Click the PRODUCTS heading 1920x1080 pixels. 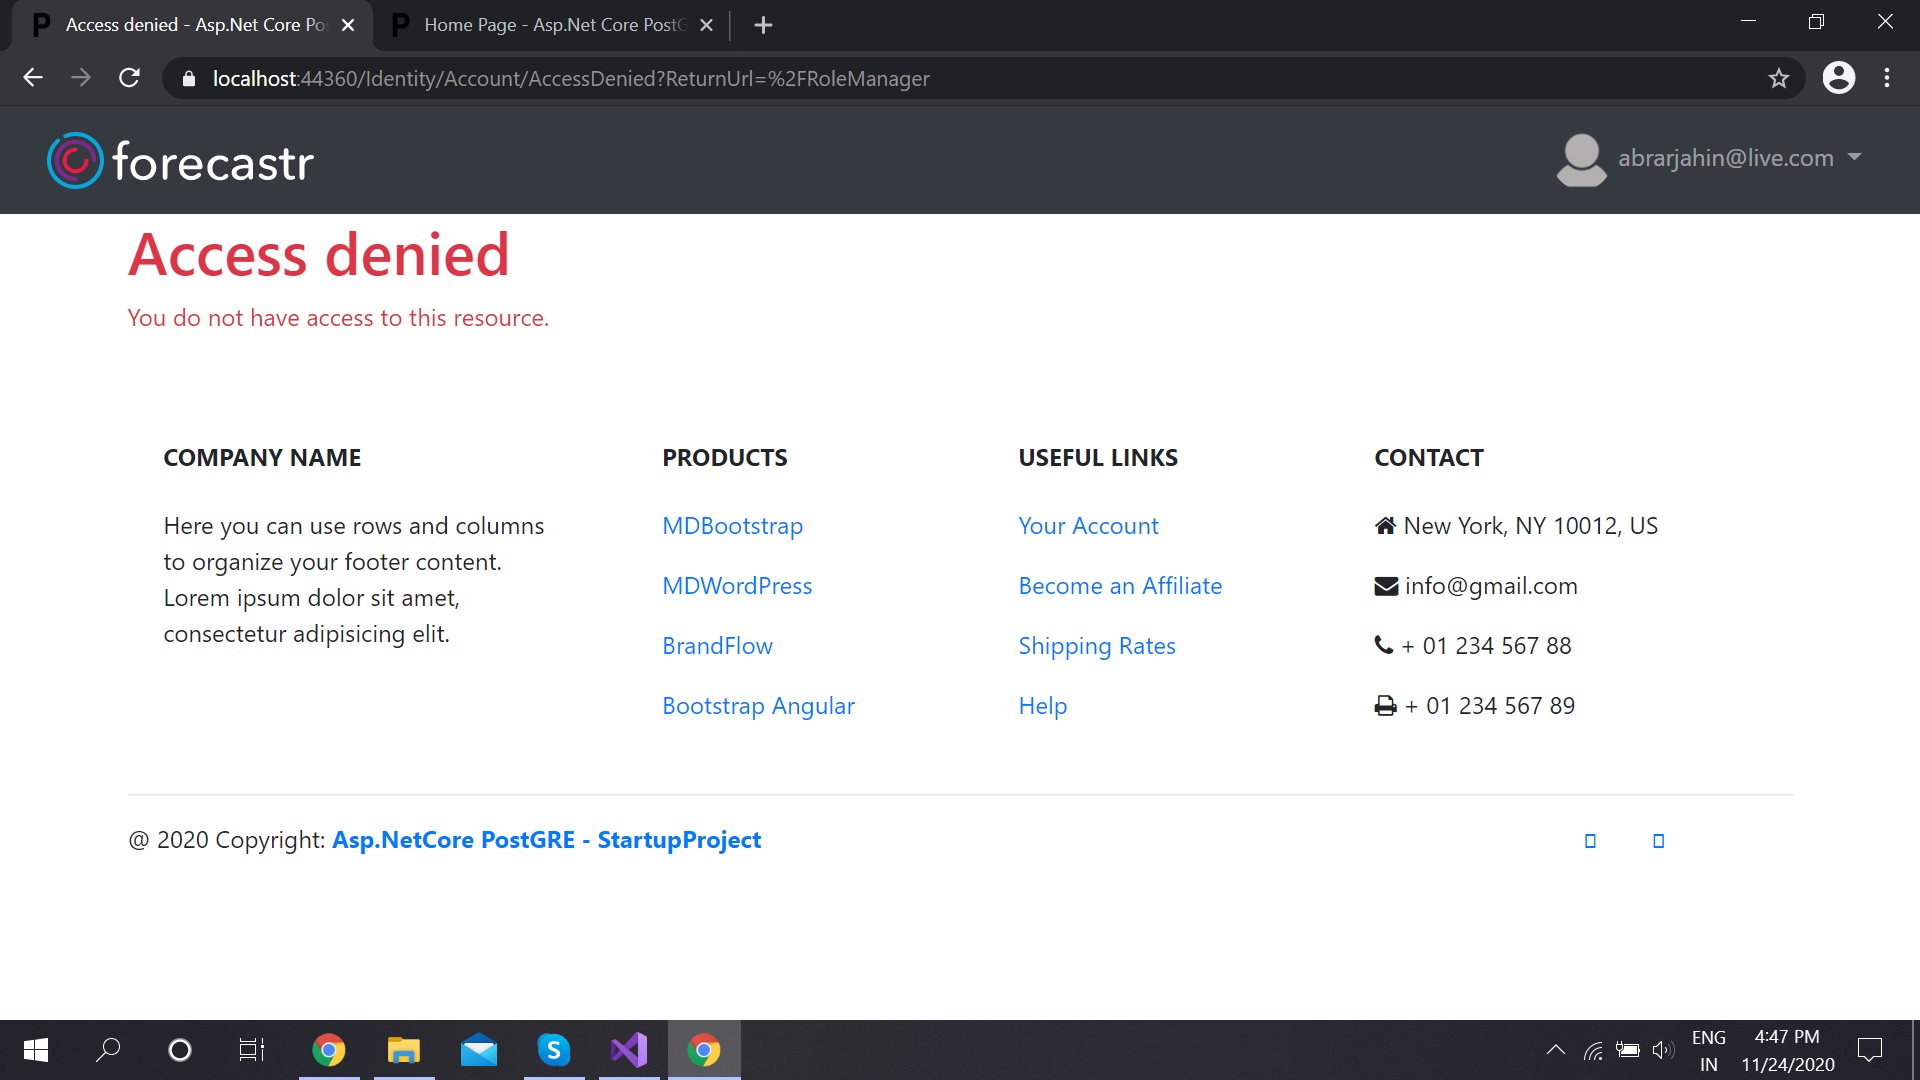pos(724,458)
